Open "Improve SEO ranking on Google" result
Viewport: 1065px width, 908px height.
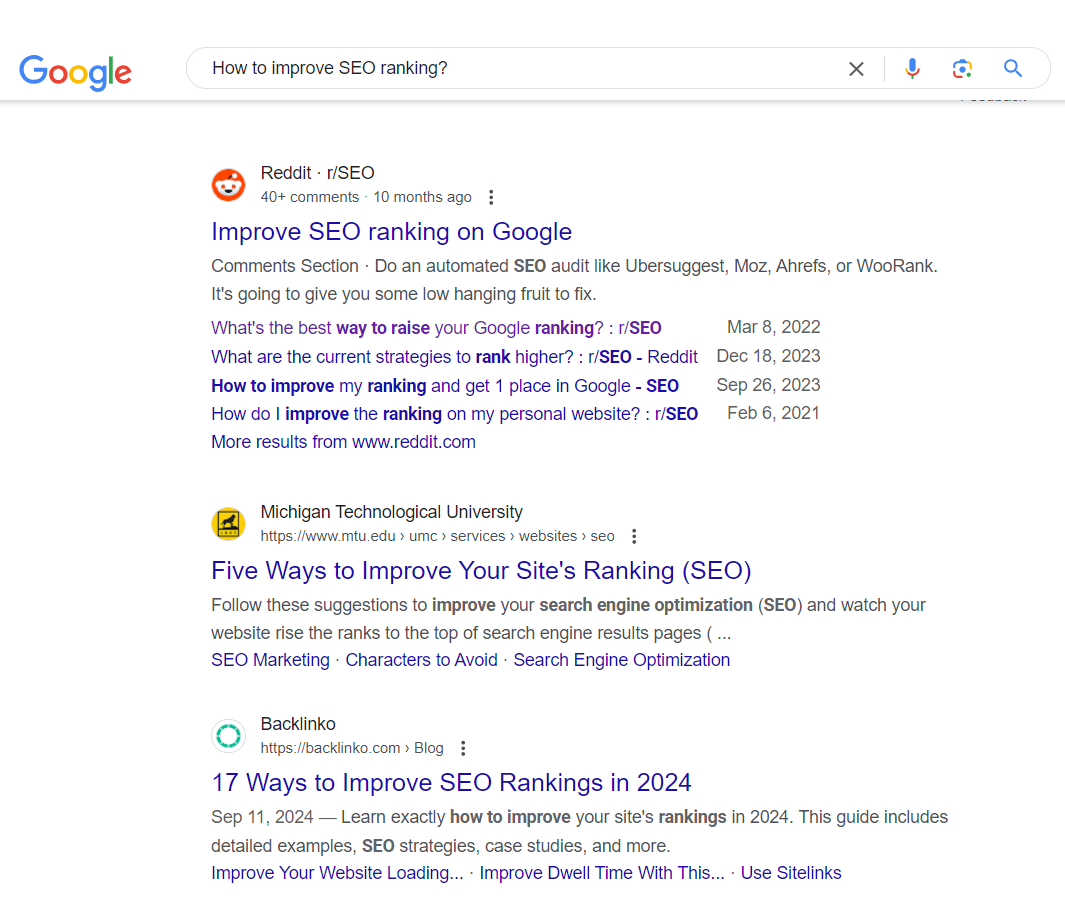tap(391, 232)
